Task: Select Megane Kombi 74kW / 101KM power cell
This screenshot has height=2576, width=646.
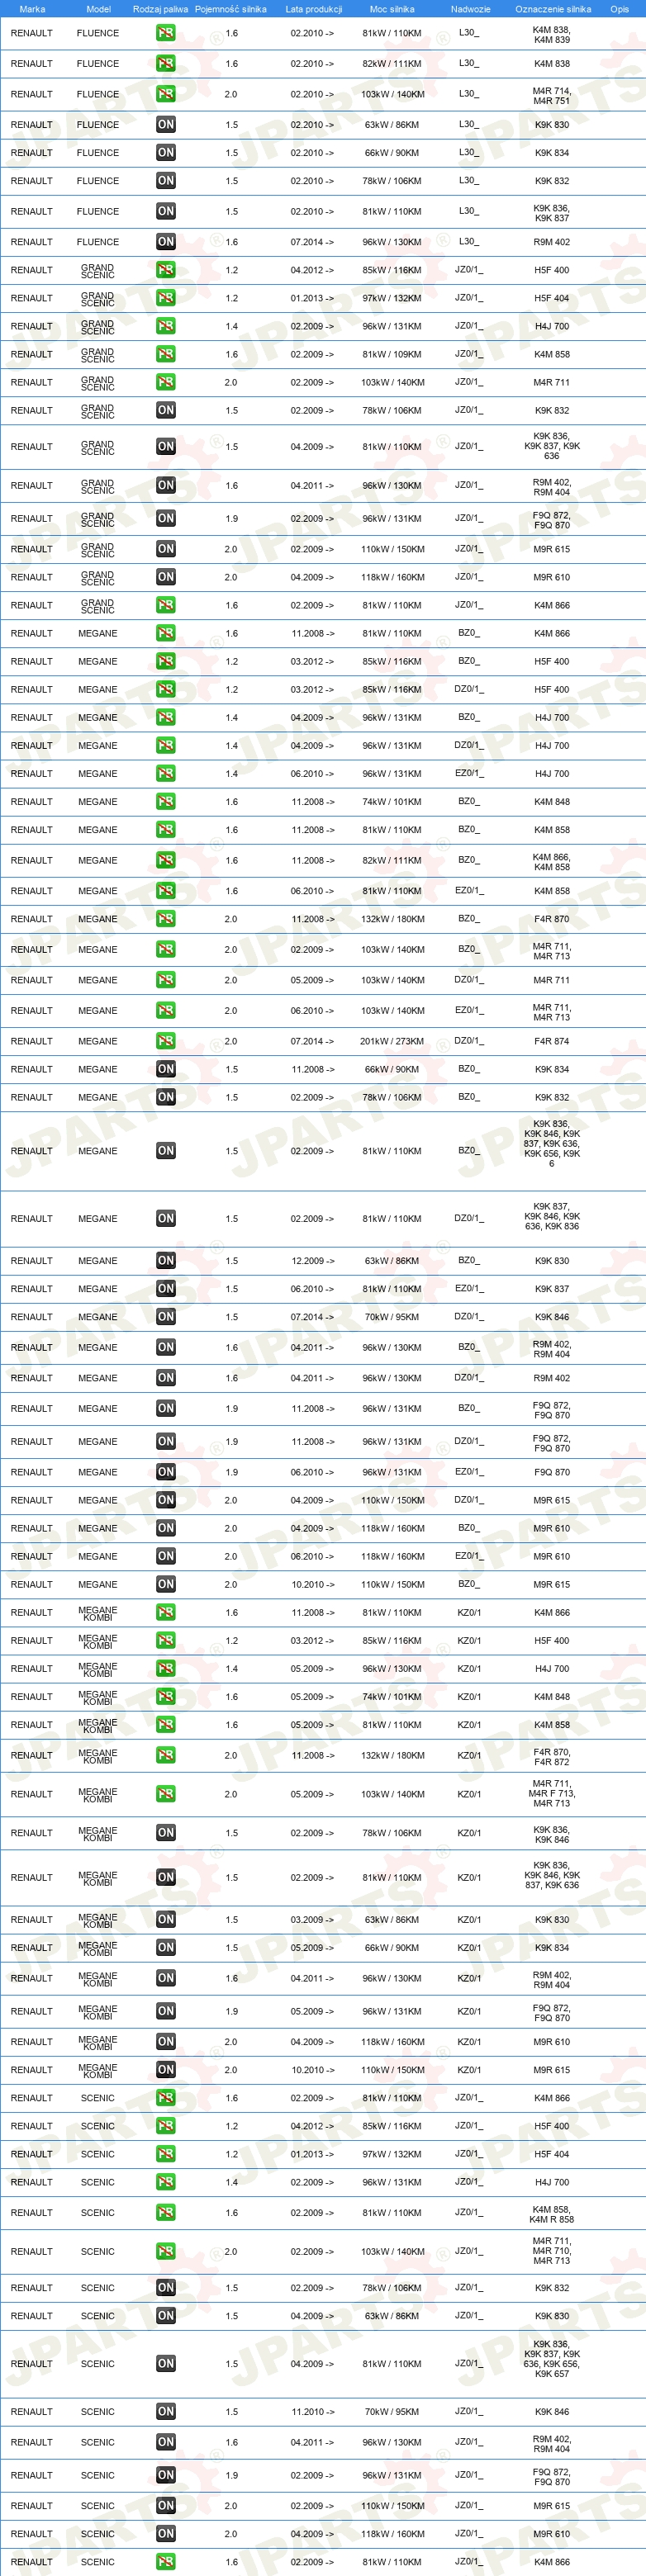Action: click(x=392, y=1697)
